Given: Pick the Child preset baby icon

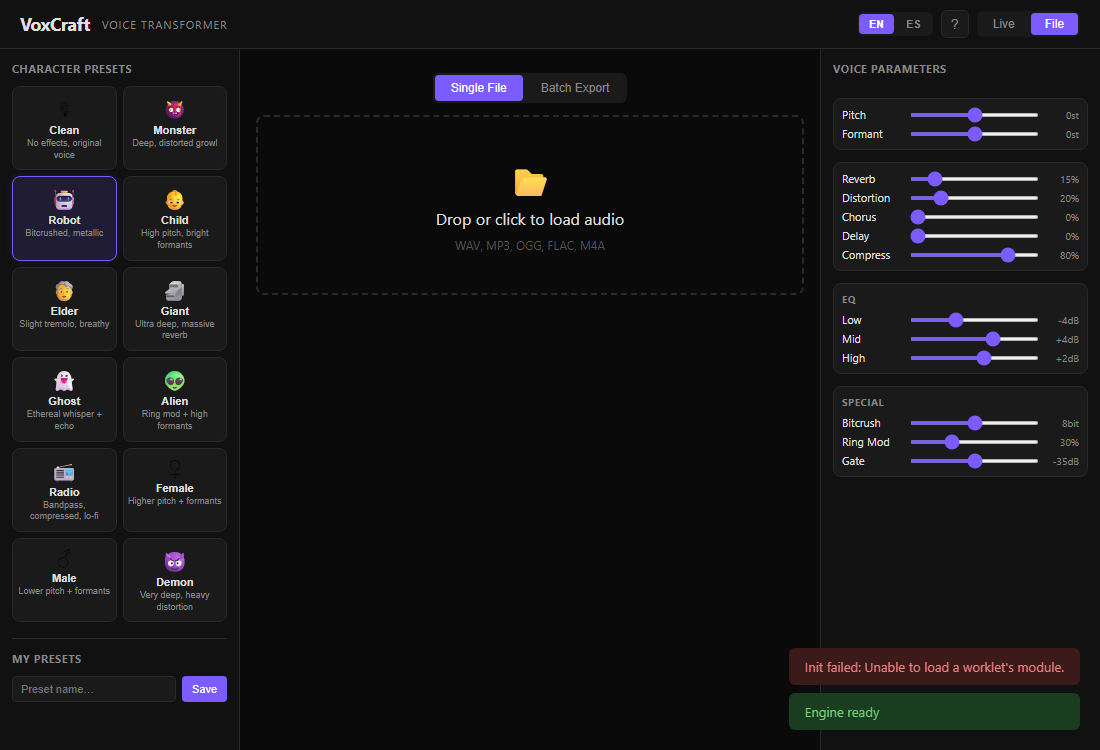Looking at the screenshot, I should pos(175,200).
